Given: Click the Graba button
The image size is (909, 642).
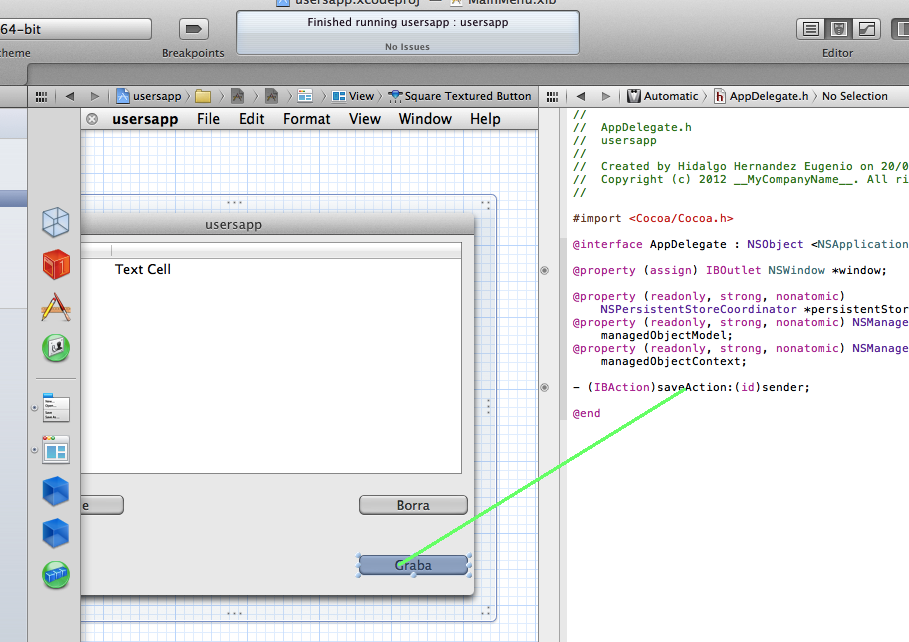Looking at the screenshot, I should coord(414,564).
